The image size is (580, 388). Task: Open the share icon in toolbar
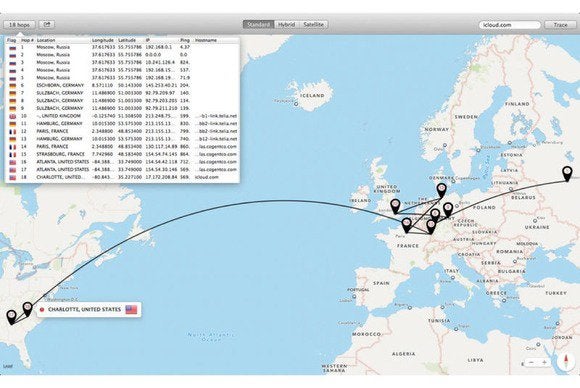pyautogui.click(x=47, y=24)
